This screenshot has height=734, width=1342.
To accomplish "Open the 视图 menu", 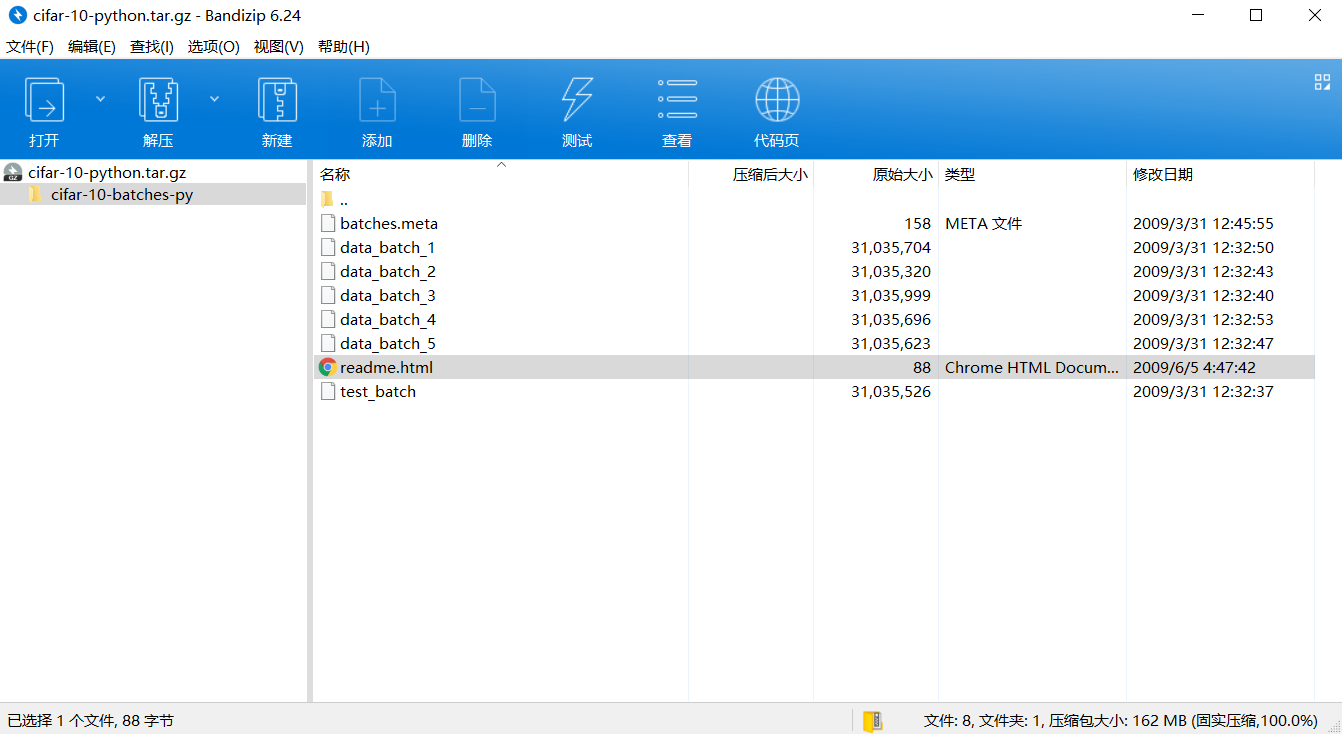I will [x=277, y=46].
